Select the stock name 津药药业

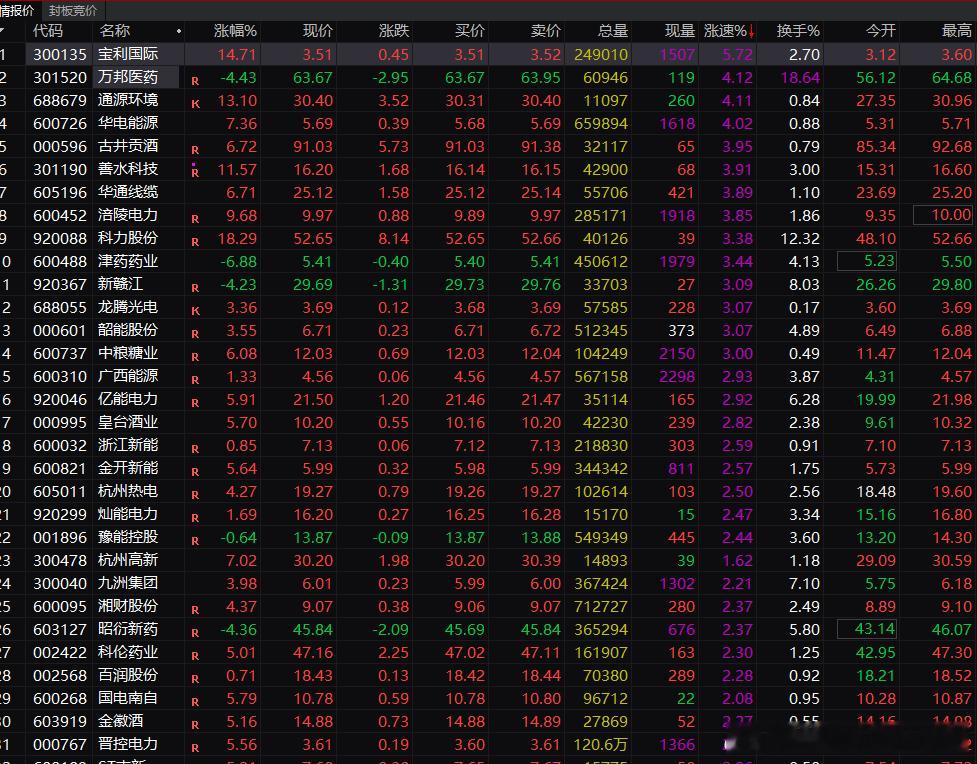(128, 261)
